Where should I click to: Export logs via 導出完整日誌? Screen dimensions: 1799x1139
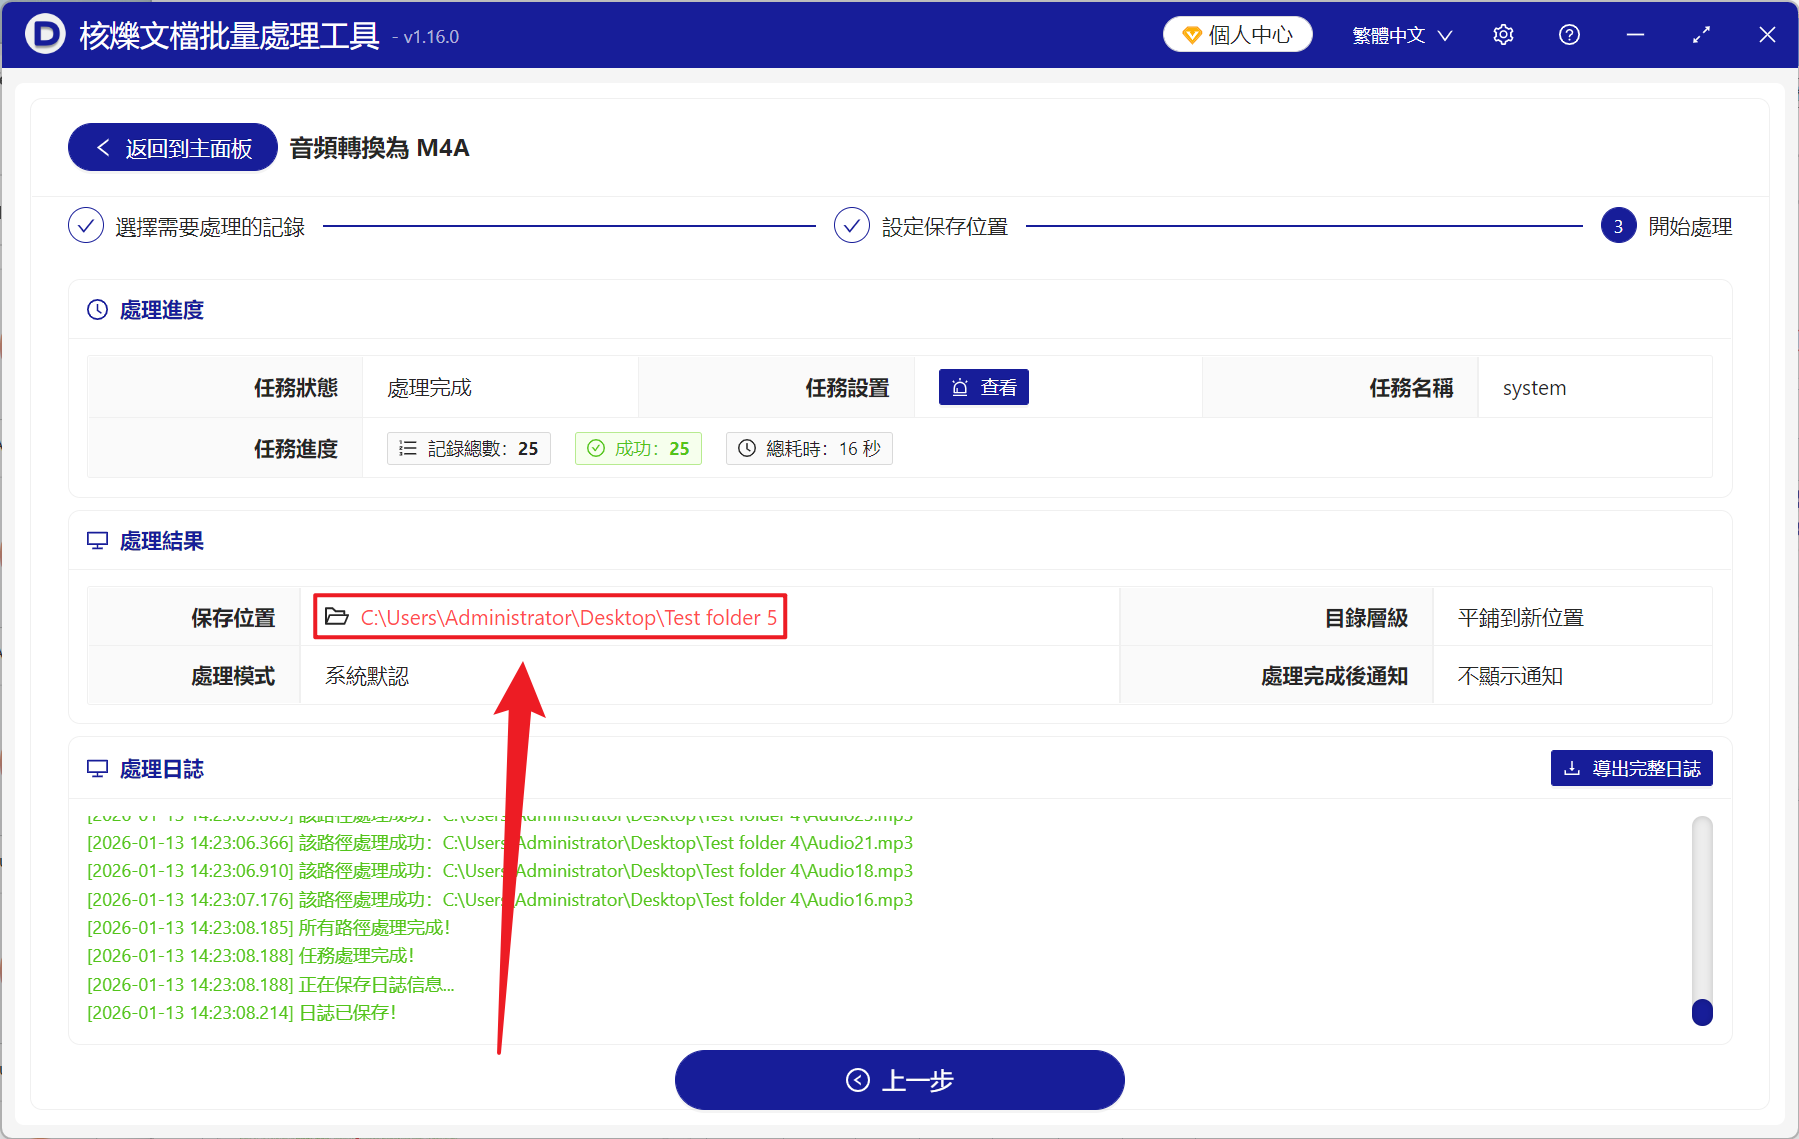tap(1631, 768)
